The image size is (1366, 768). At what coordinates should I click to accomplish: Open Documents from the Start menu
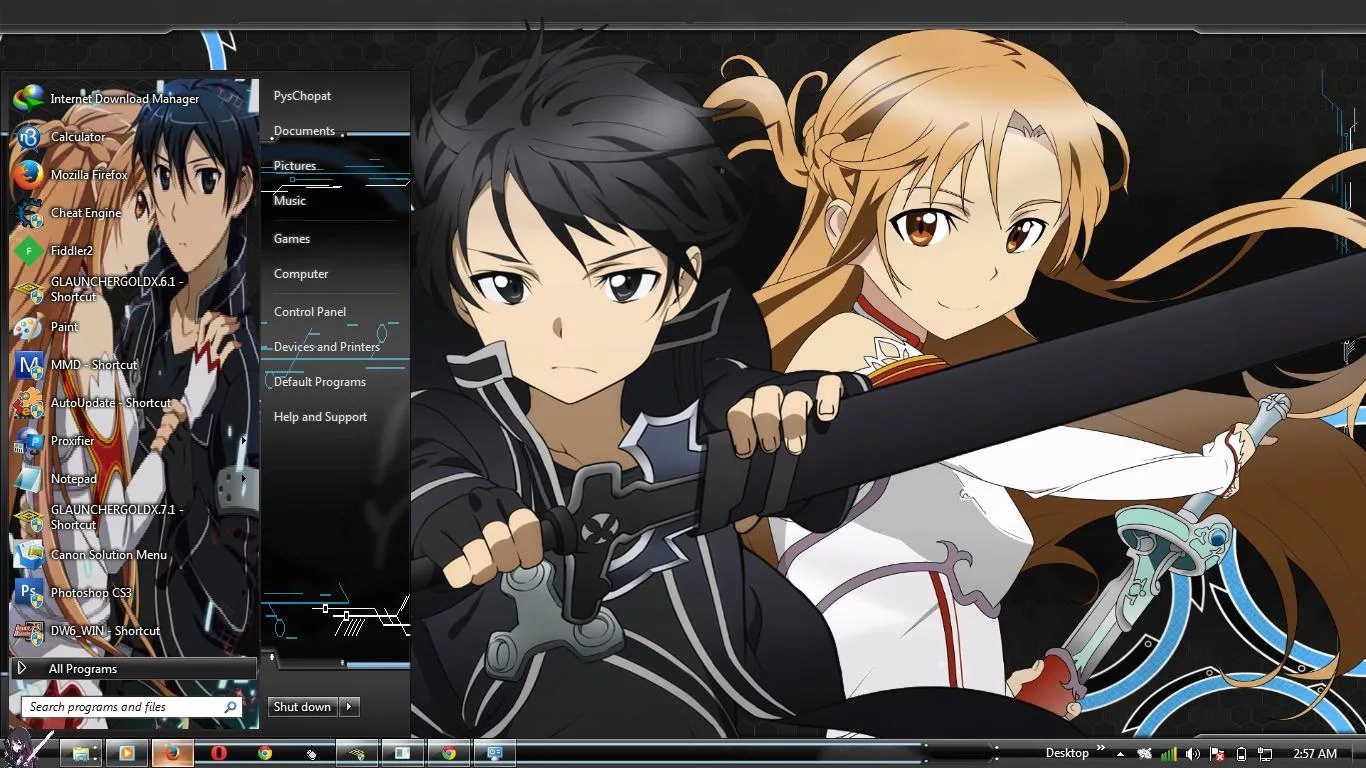[x=305, y=131]
